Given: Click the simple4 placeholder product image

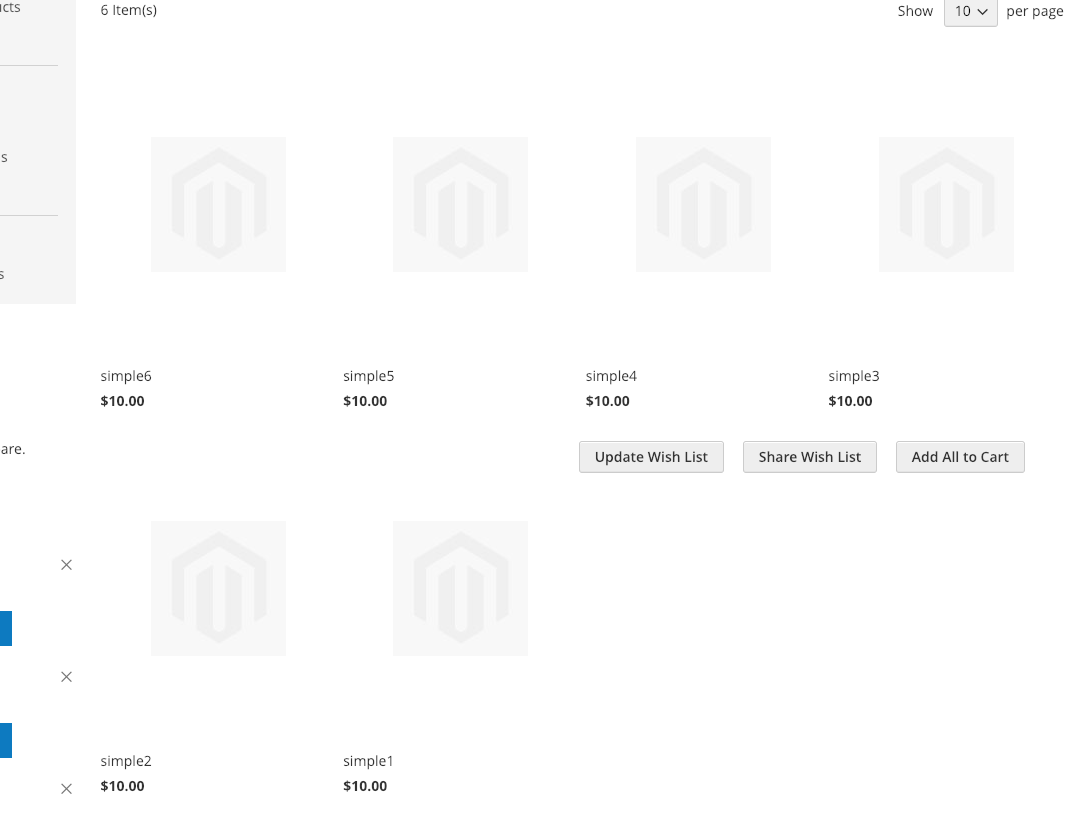Looking at the screenshot, I should 704,204.
